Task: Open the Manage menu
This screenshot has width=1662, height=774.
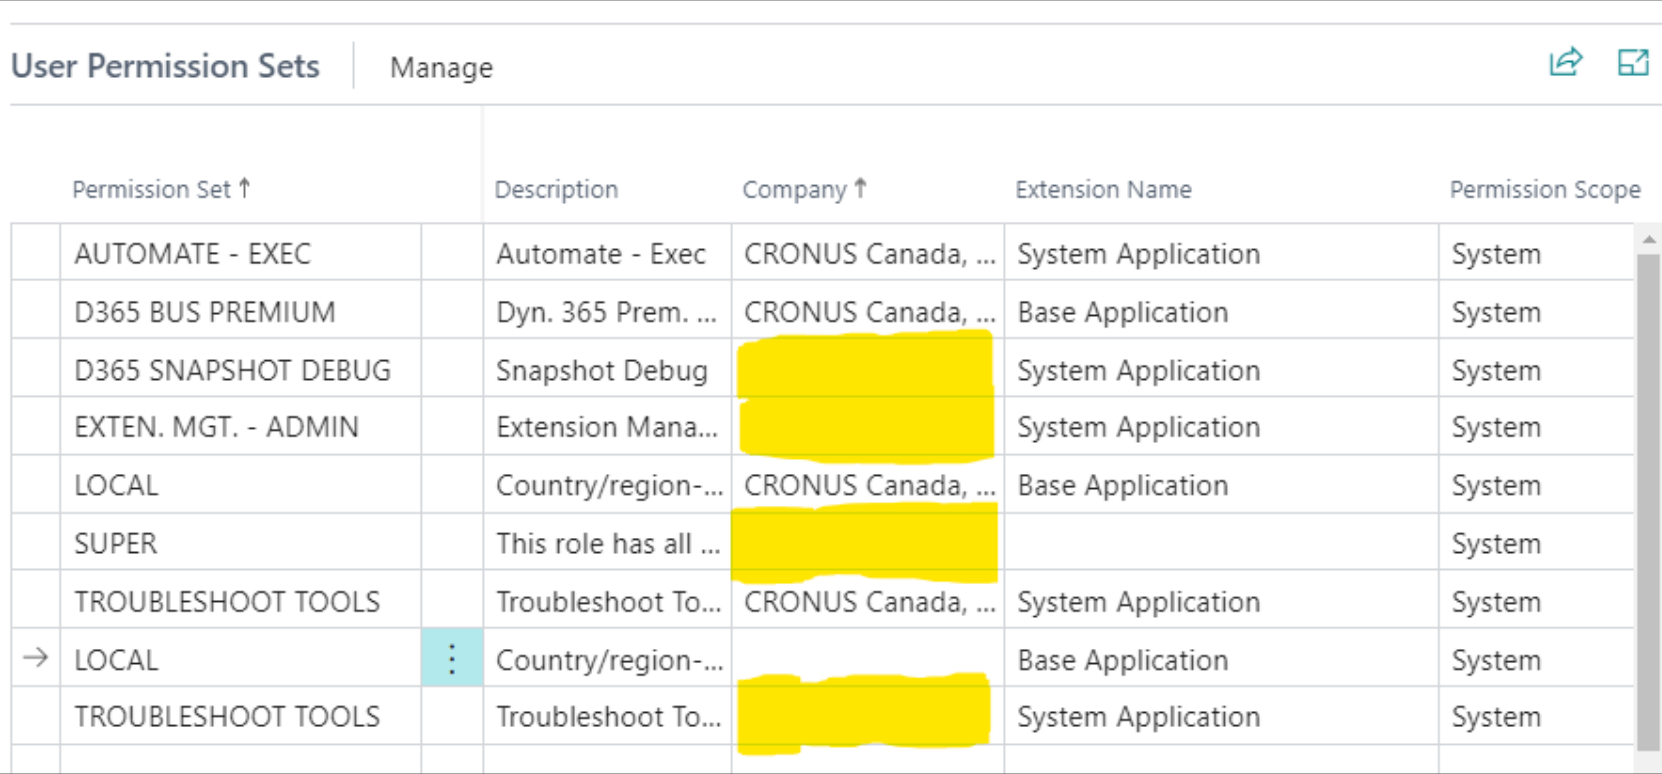Action: click(x=441, y=68)
